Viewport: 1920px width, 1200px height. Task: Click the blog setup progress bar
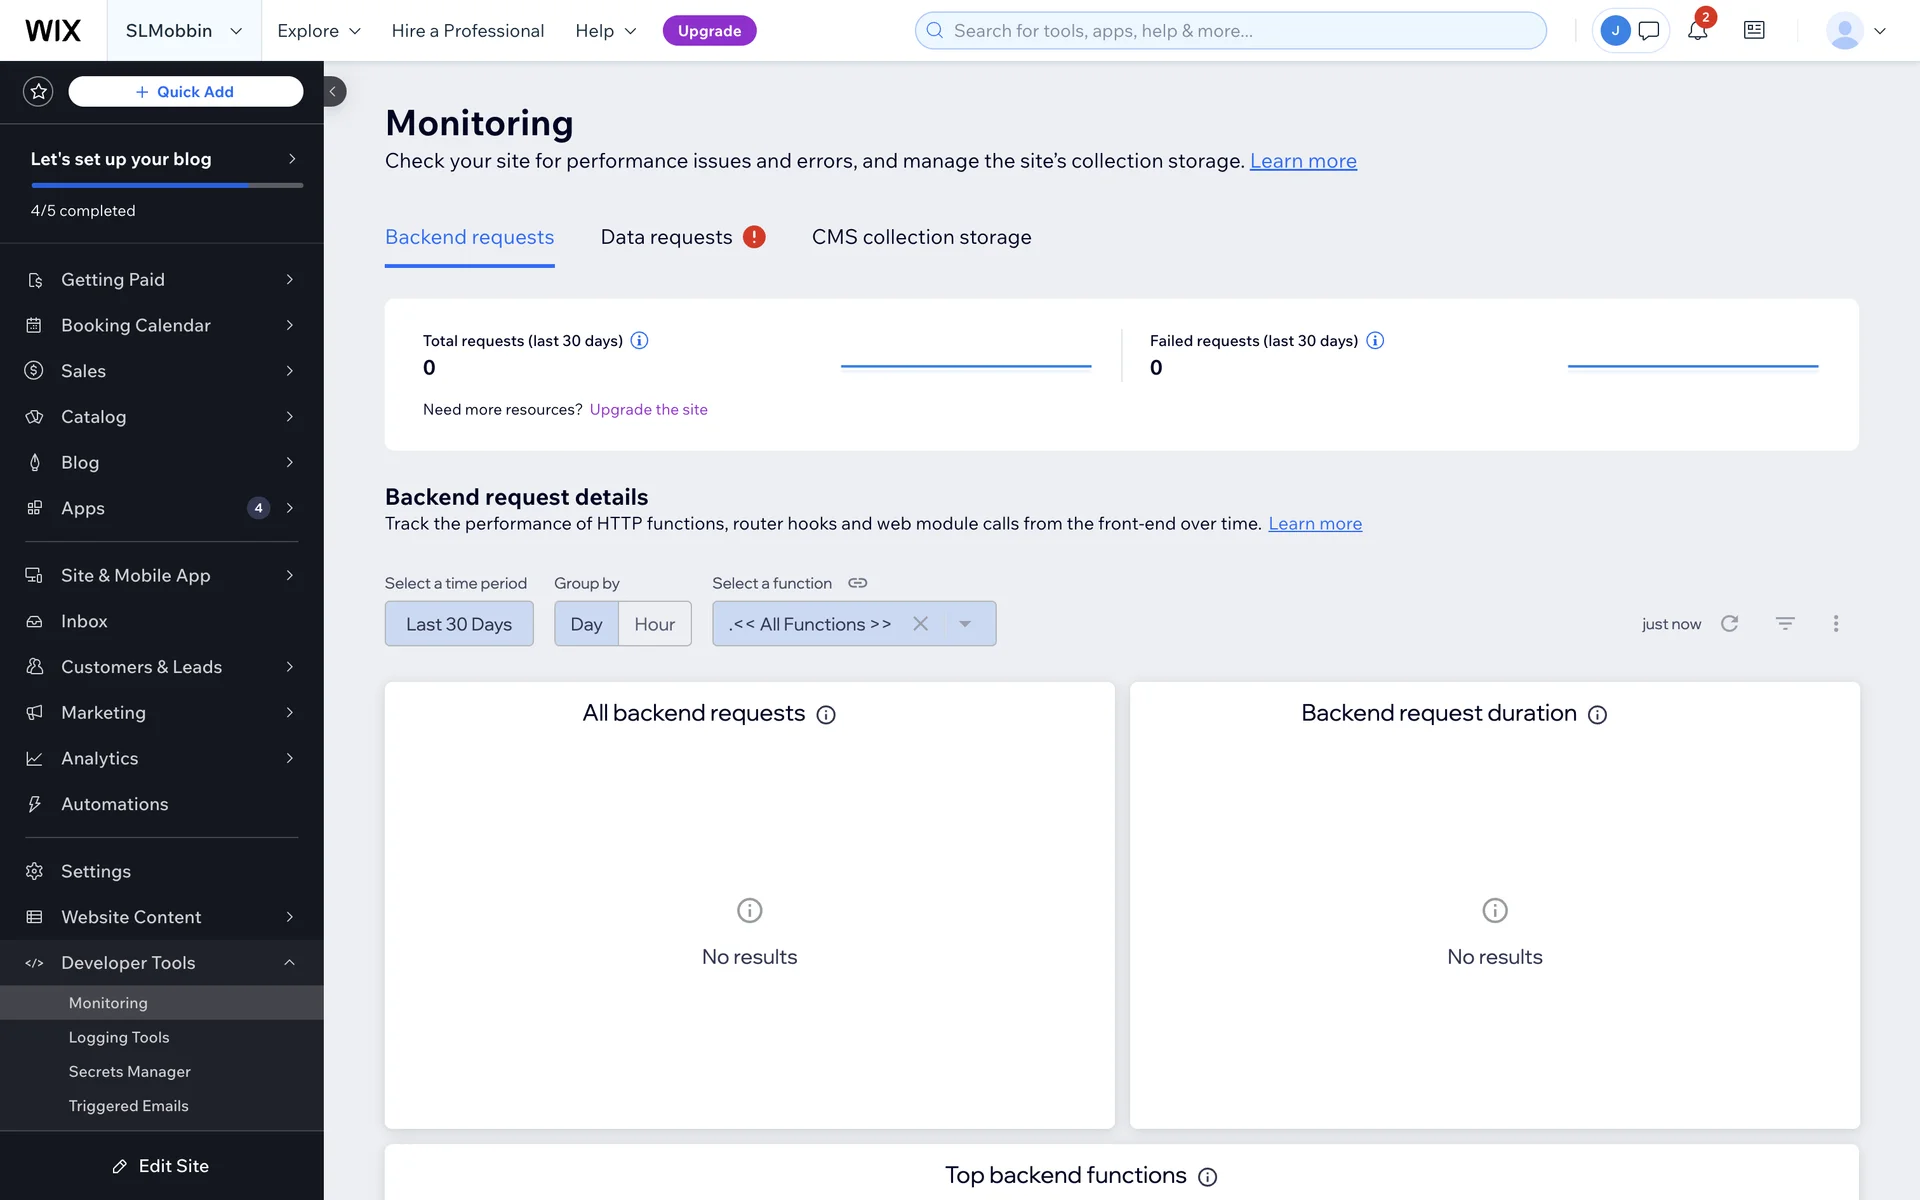pyautogui.click(x=167, y=185)
